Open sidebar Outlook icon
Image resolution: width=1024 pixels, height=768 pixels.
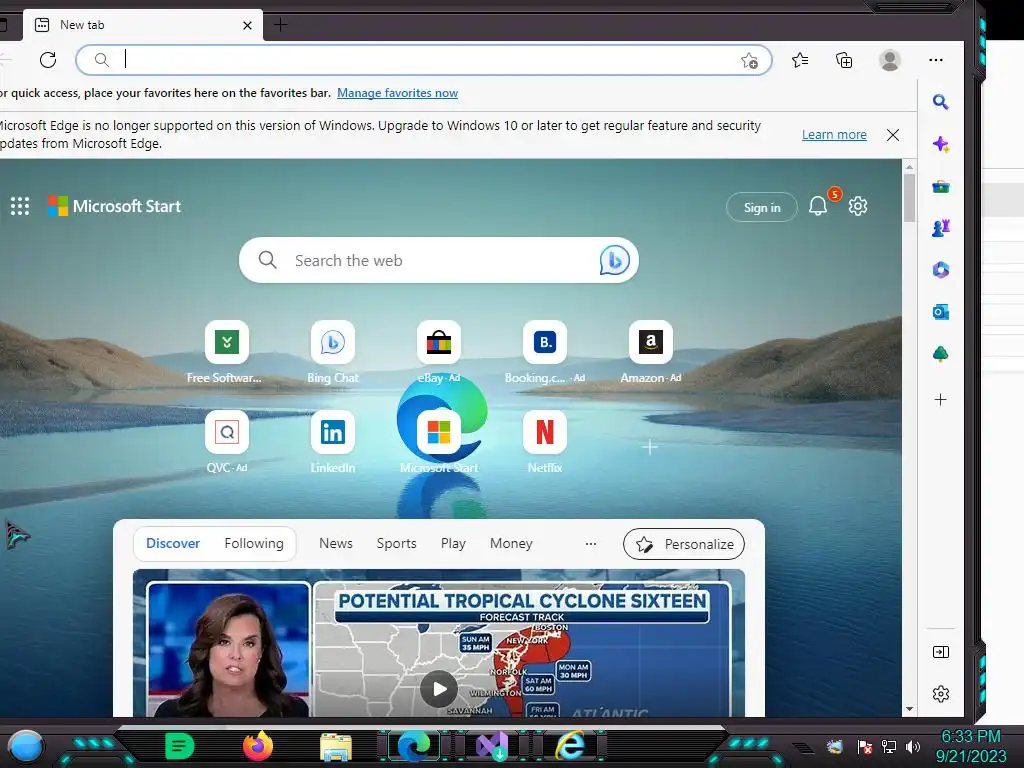(940, 312)
